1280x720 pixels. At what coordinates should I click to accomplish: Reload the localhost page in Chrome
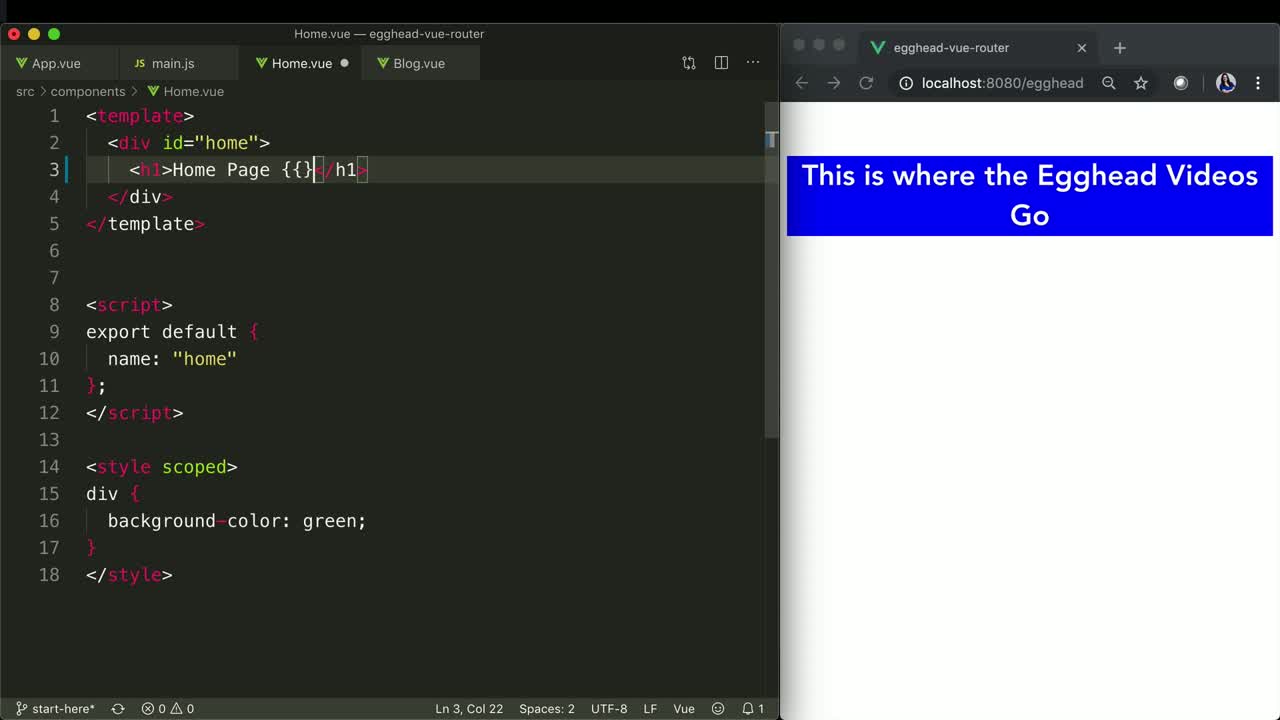point(866,83)
